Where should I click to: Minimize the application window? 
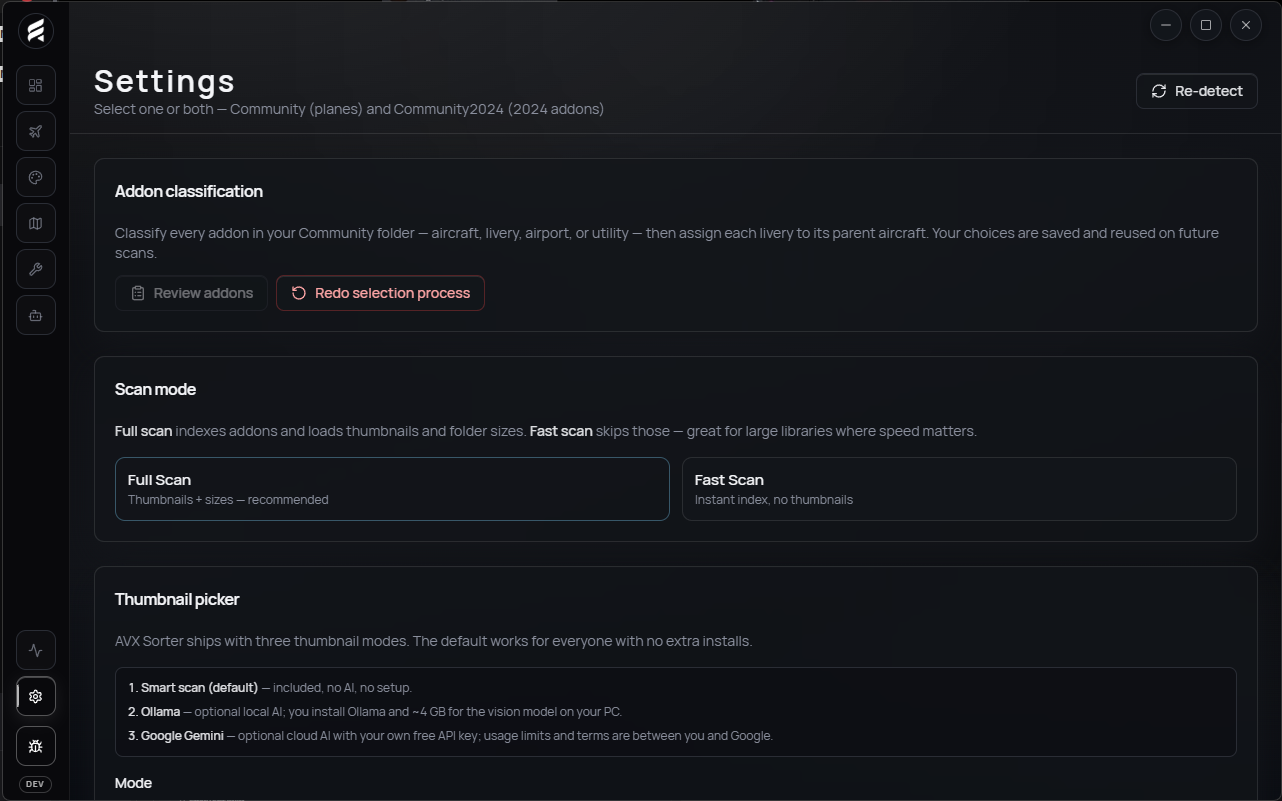1166,25
